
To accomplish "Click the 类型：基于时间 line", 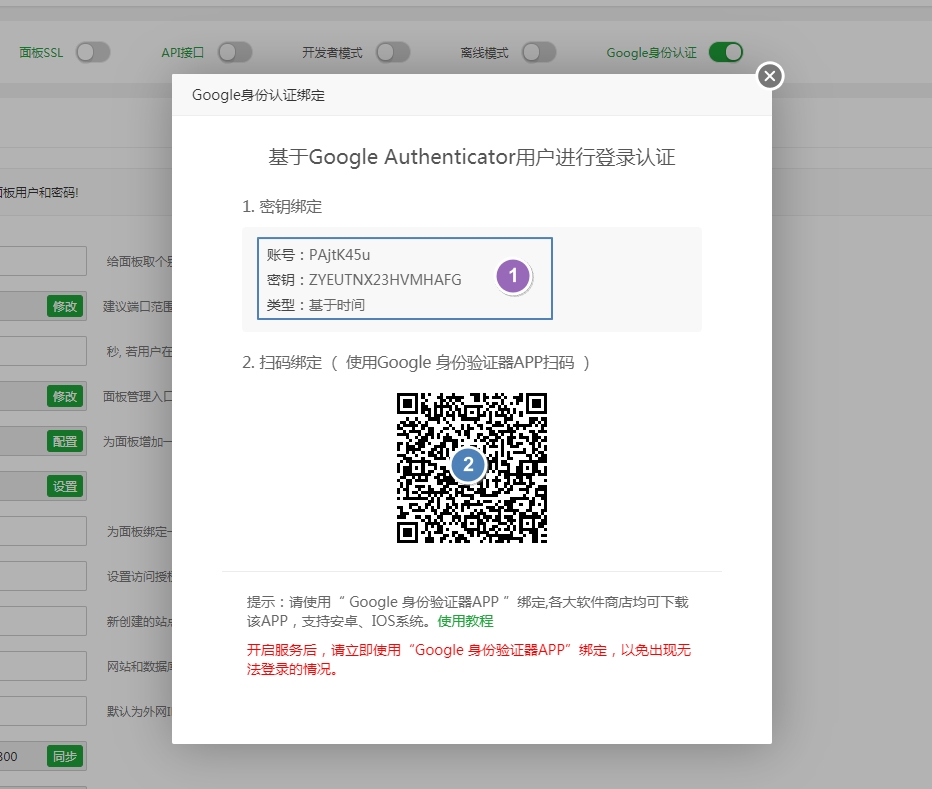I will coord(316,305).
